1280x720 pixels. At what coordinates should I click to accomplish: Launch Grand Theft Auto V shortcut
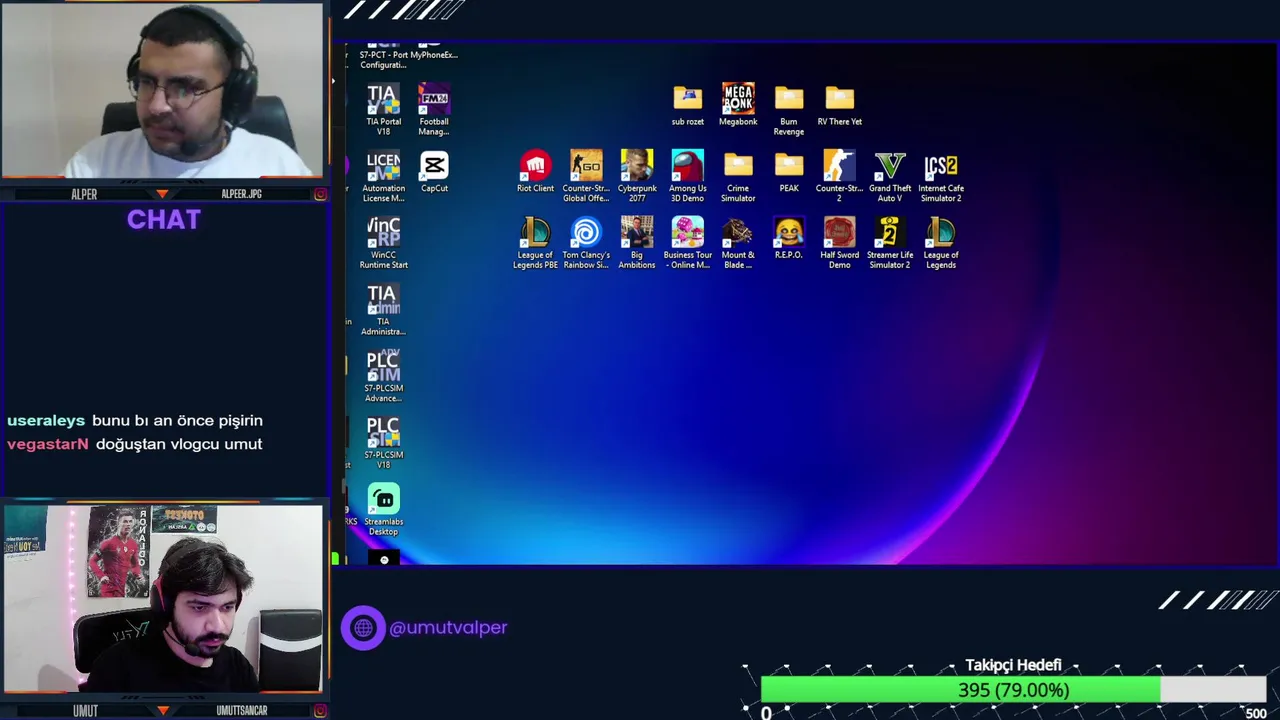tap(890, 177)
